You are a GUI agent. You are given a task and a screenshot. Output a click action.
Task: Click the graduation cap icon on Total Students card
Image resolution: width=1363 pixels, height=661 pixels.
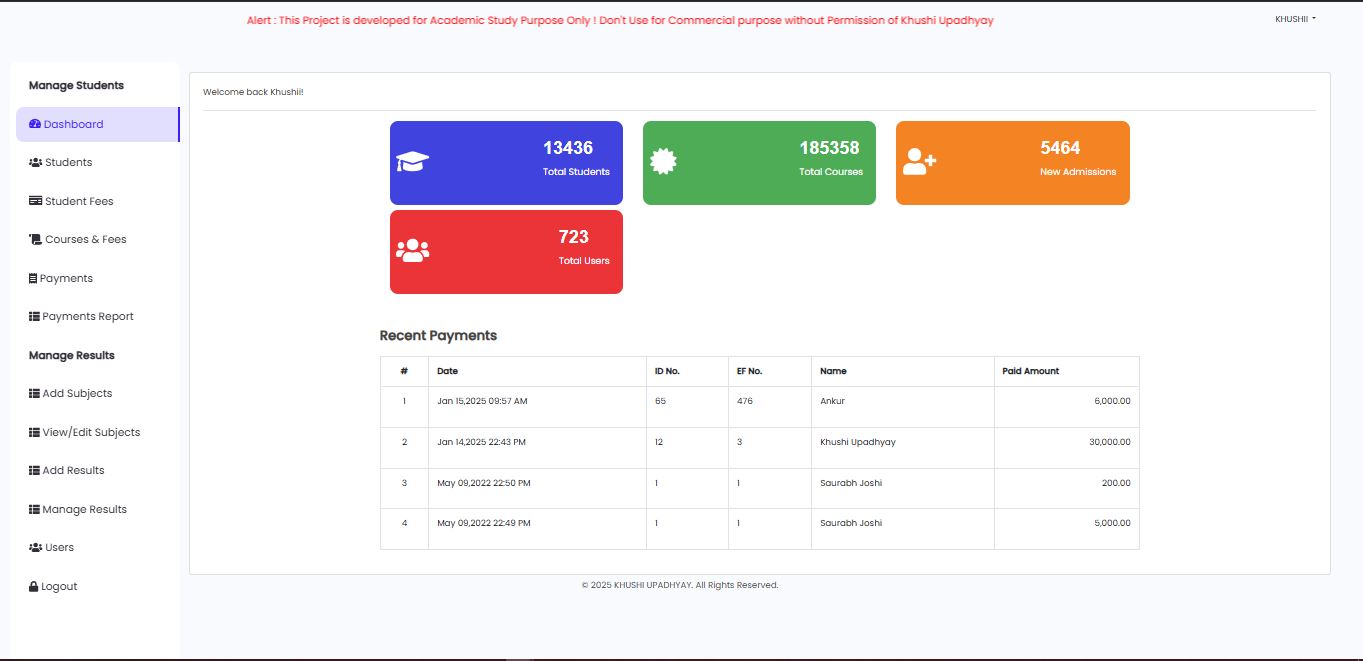(x=412, y=162)
